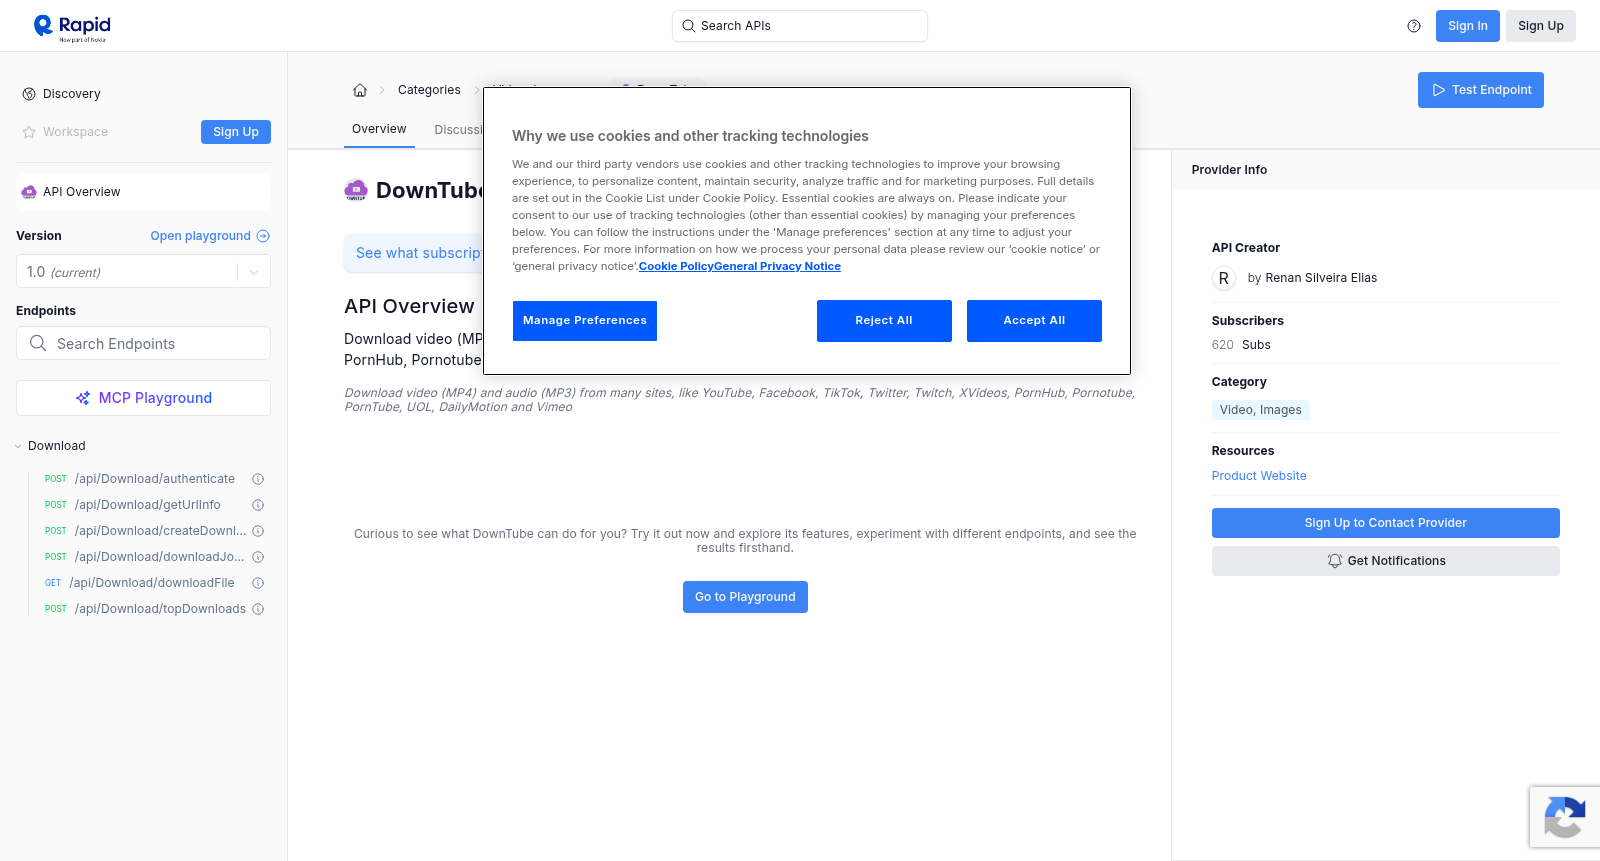The image size is (1600, 861).
Task: Click Go to Playground button
Action: click(745, 597)
